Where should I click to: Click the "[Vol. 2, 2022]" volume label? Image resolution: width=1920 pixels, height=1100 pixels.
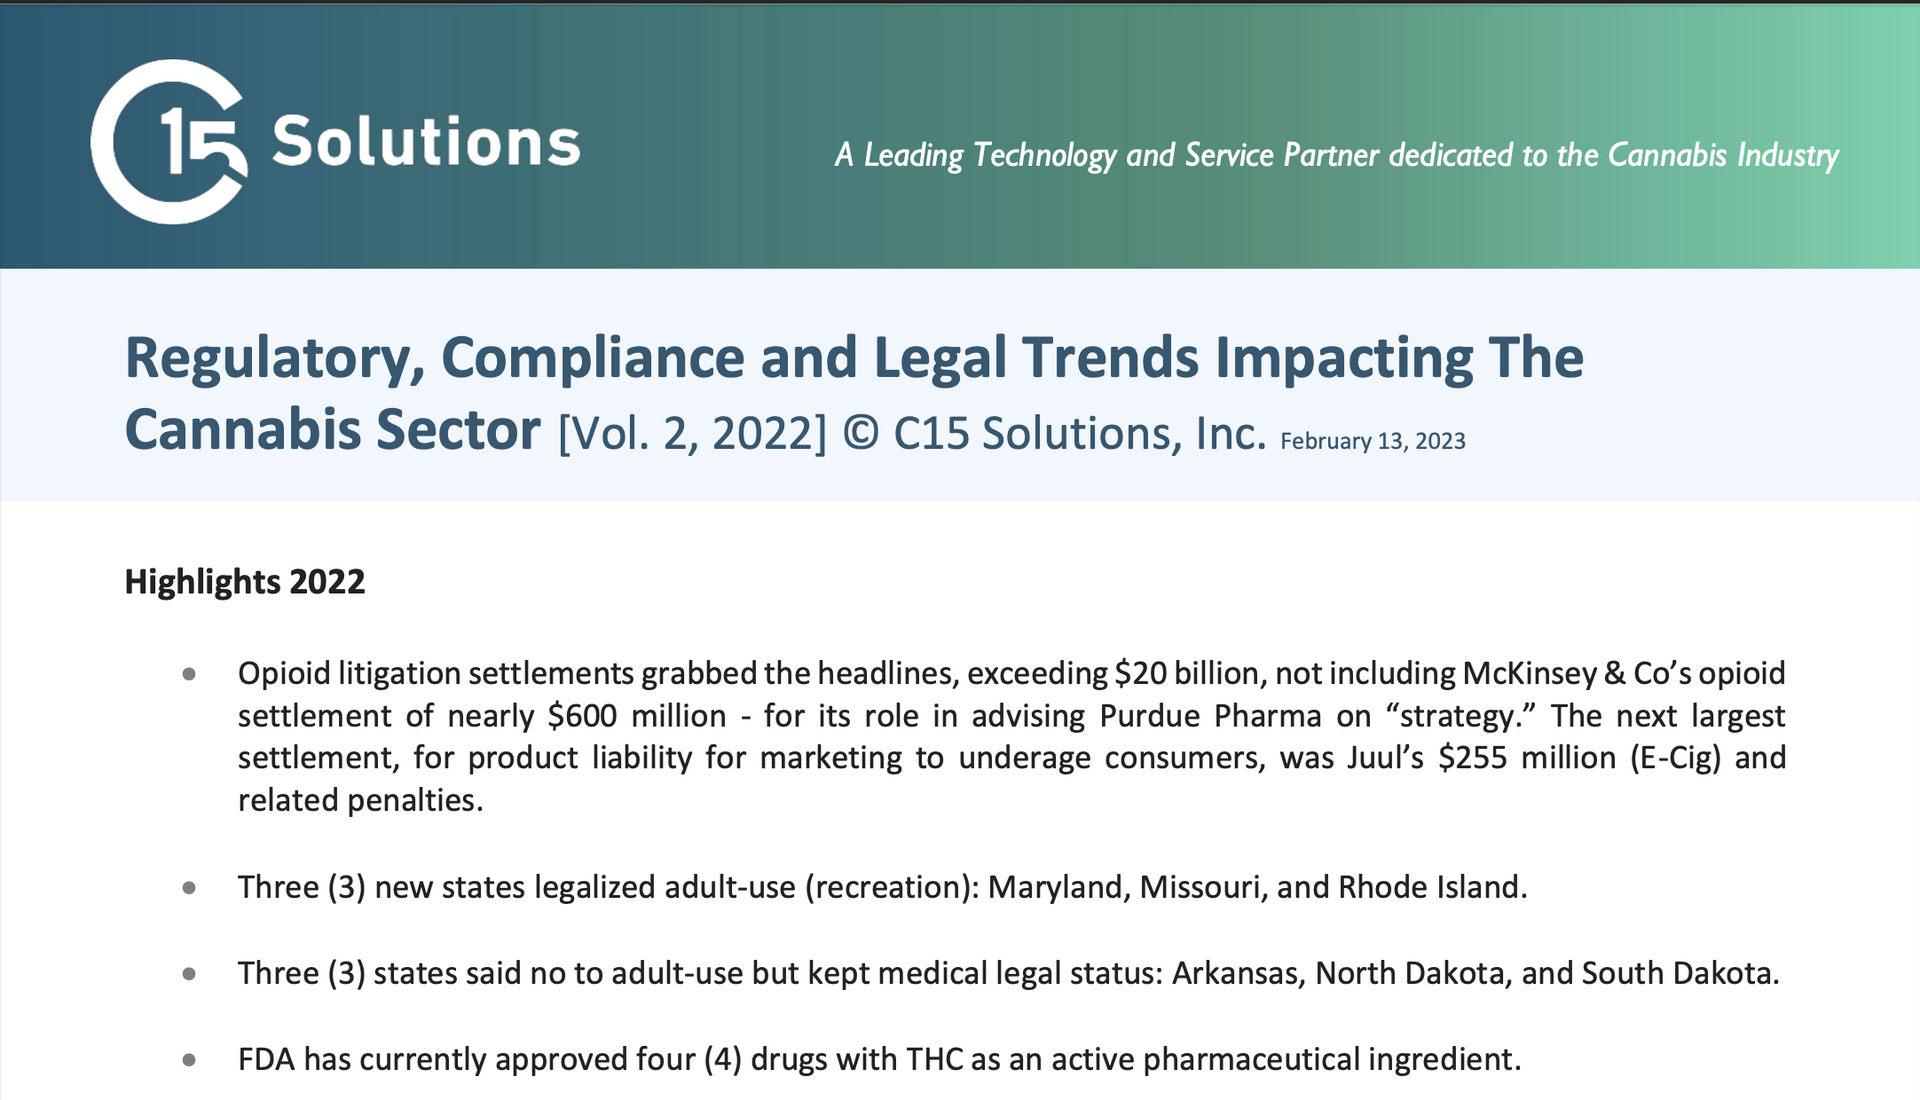click(x=692, y=434)
